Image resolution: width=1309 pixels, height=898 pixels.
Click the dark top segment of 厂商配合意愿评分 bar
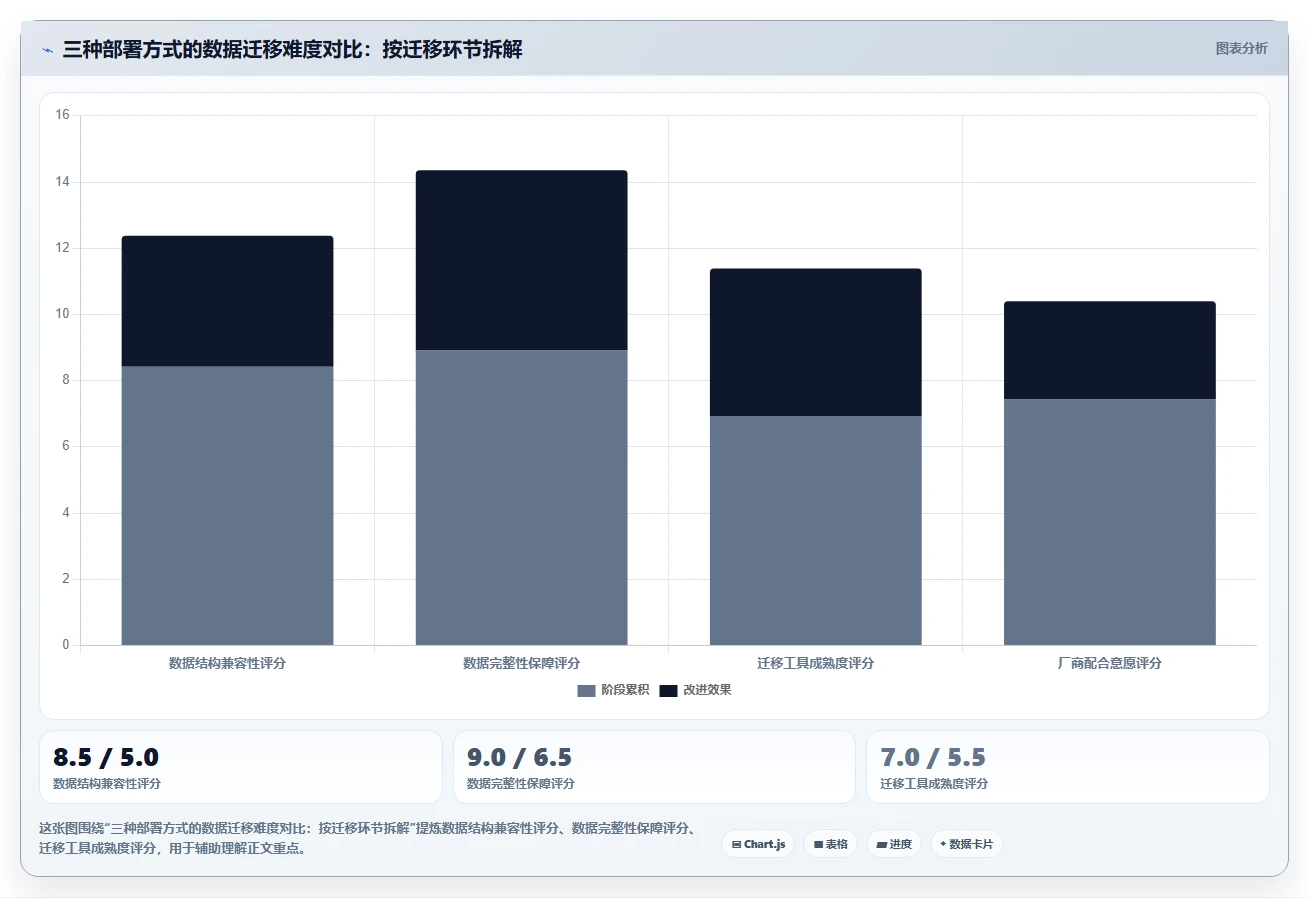tap(1109, 350)
